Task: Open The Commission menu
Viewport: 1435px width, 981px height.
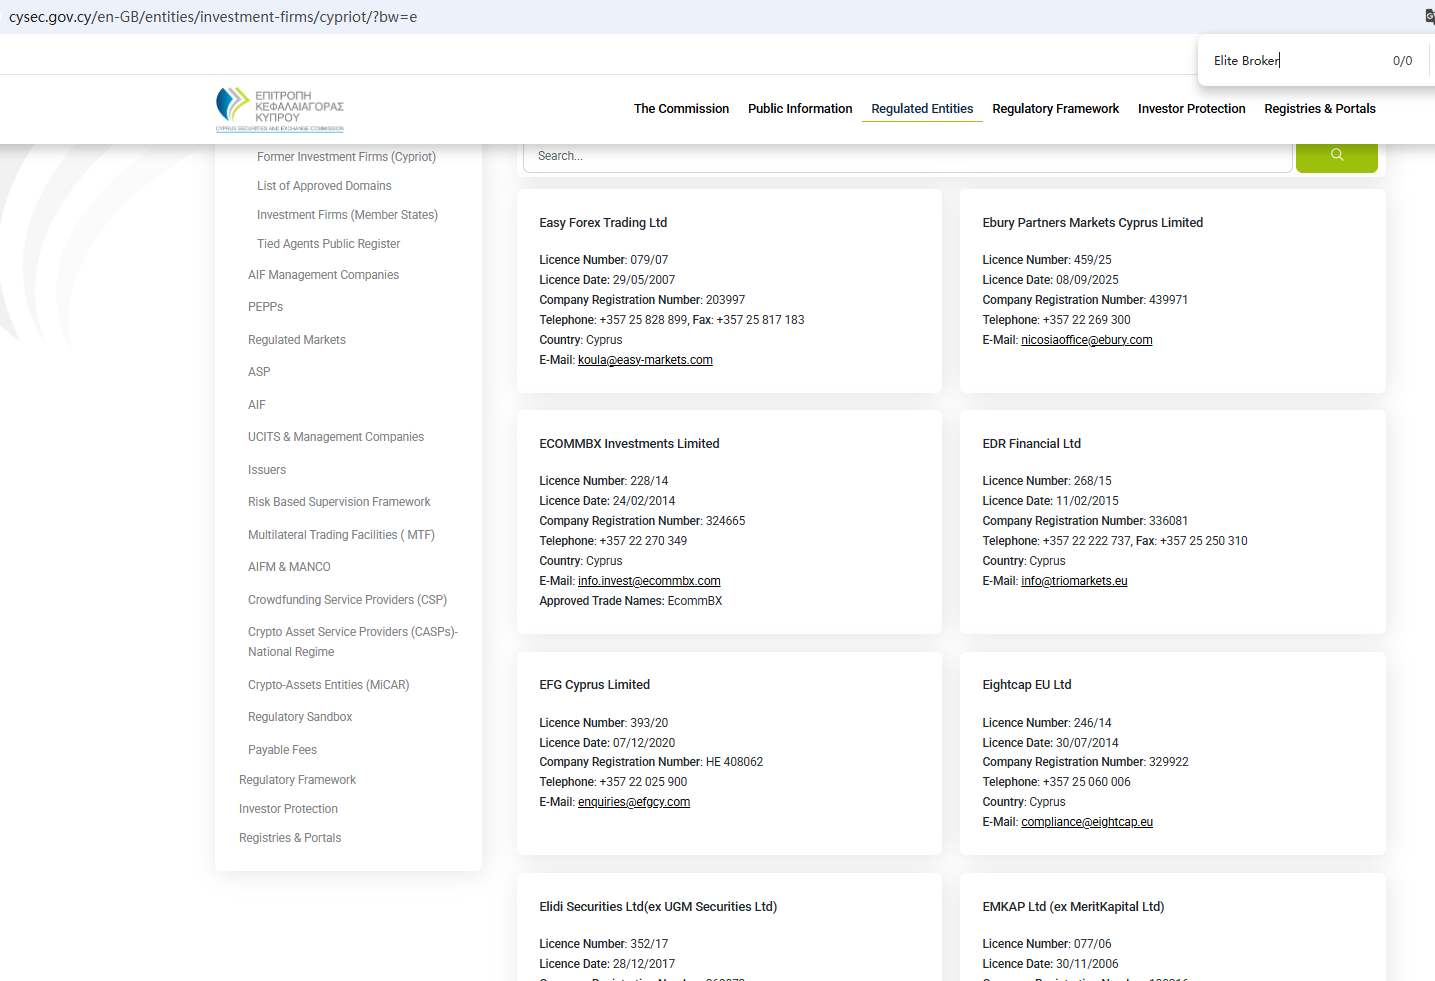Action: (x=681, y=109)
